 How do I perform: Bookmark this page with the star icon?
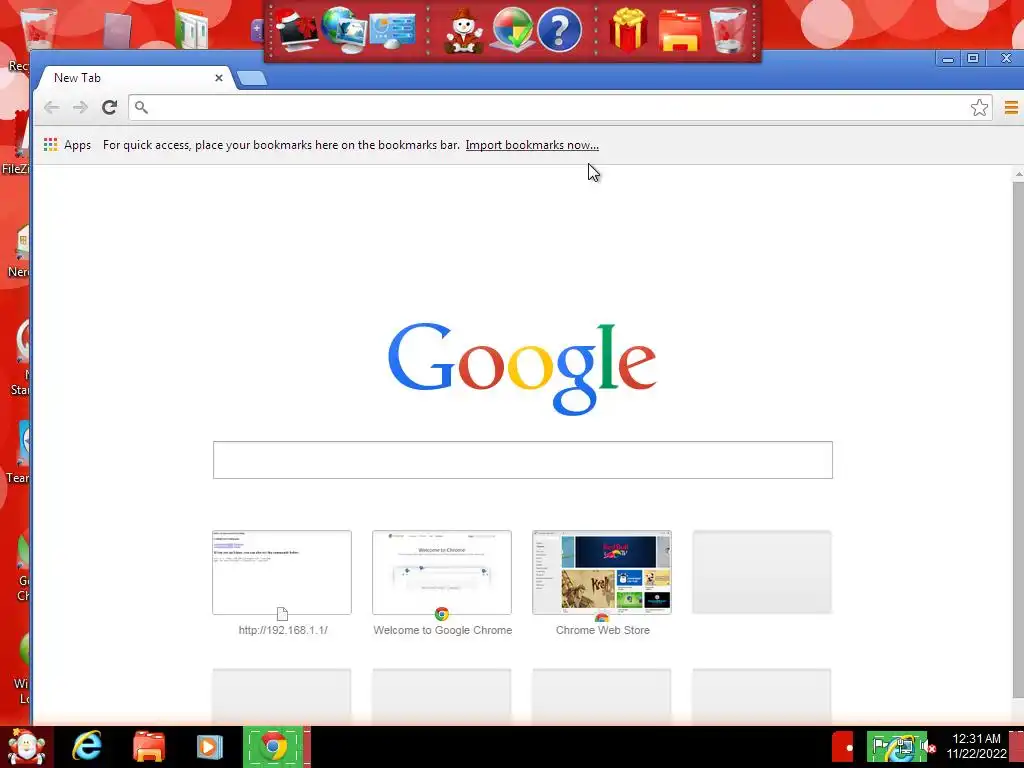(x=979, y=108)
